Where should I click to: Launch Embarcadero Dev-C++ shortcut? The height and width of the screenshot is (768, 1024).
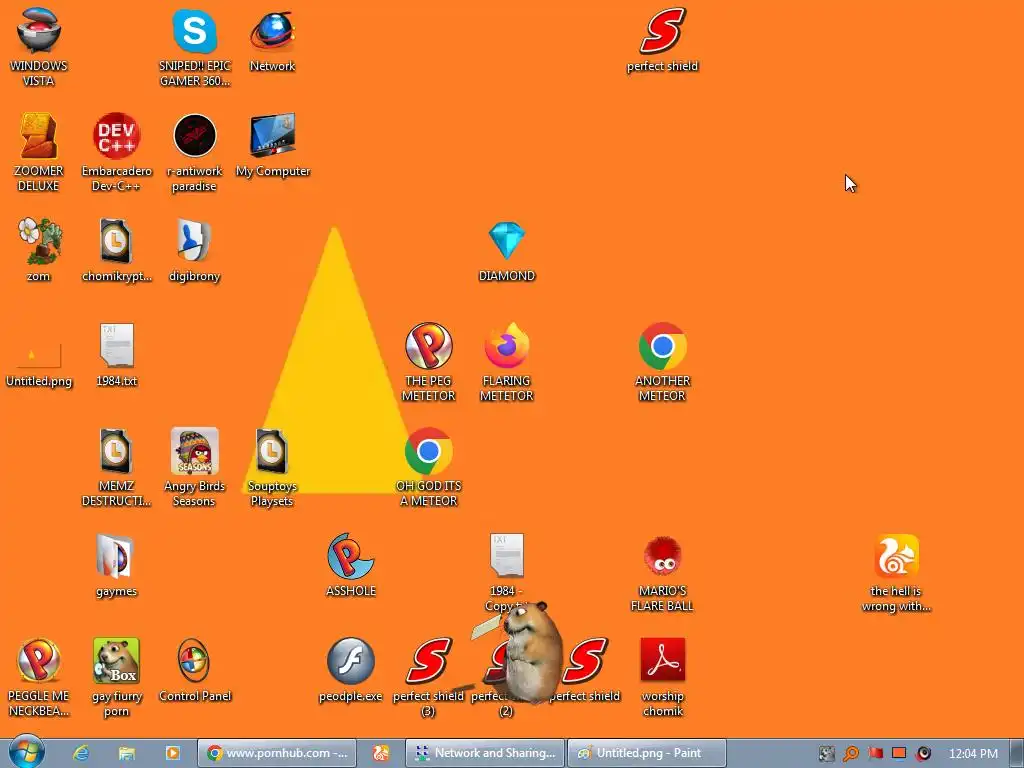116,152
